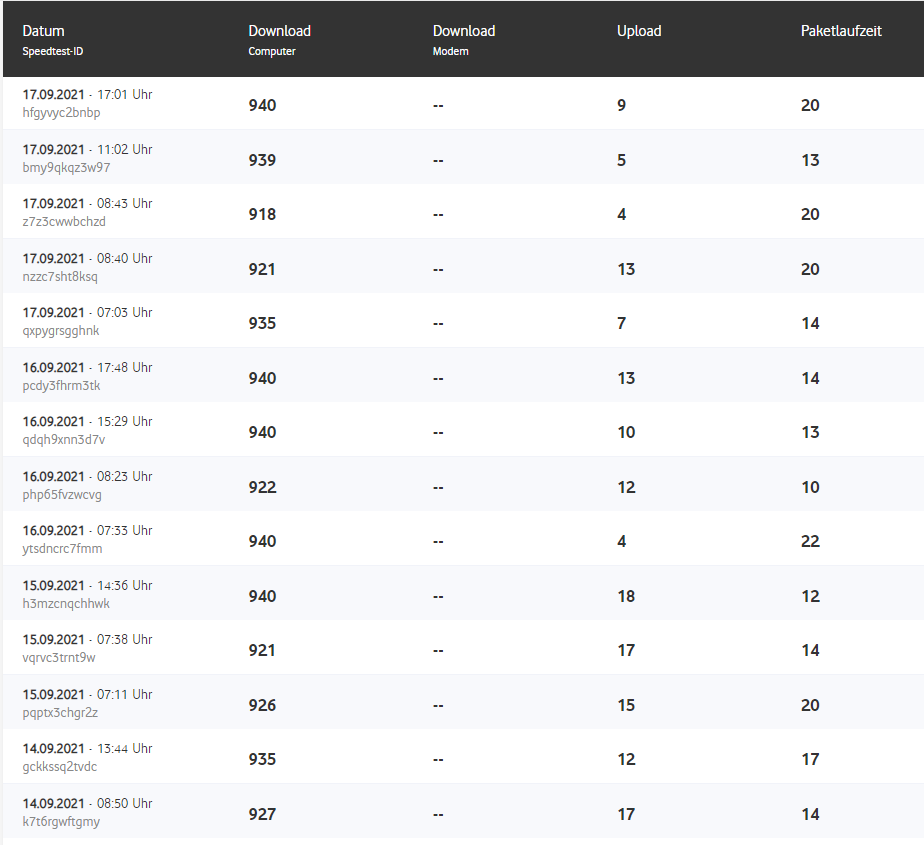Image resolution: width=924 pixels, height=845 pixels.
Task: Click the Paketlaufzeit column header
Action: 841,31
